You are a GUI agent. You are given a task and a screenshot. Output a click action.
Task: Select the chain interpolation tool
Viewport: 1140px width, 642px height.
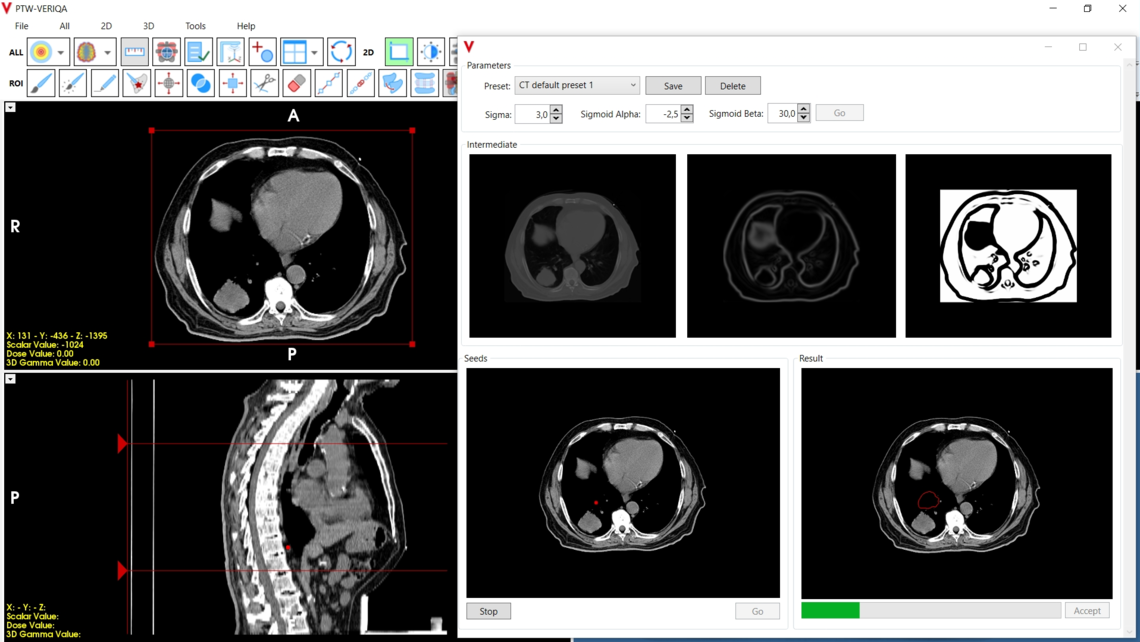(x=359, y=84)
